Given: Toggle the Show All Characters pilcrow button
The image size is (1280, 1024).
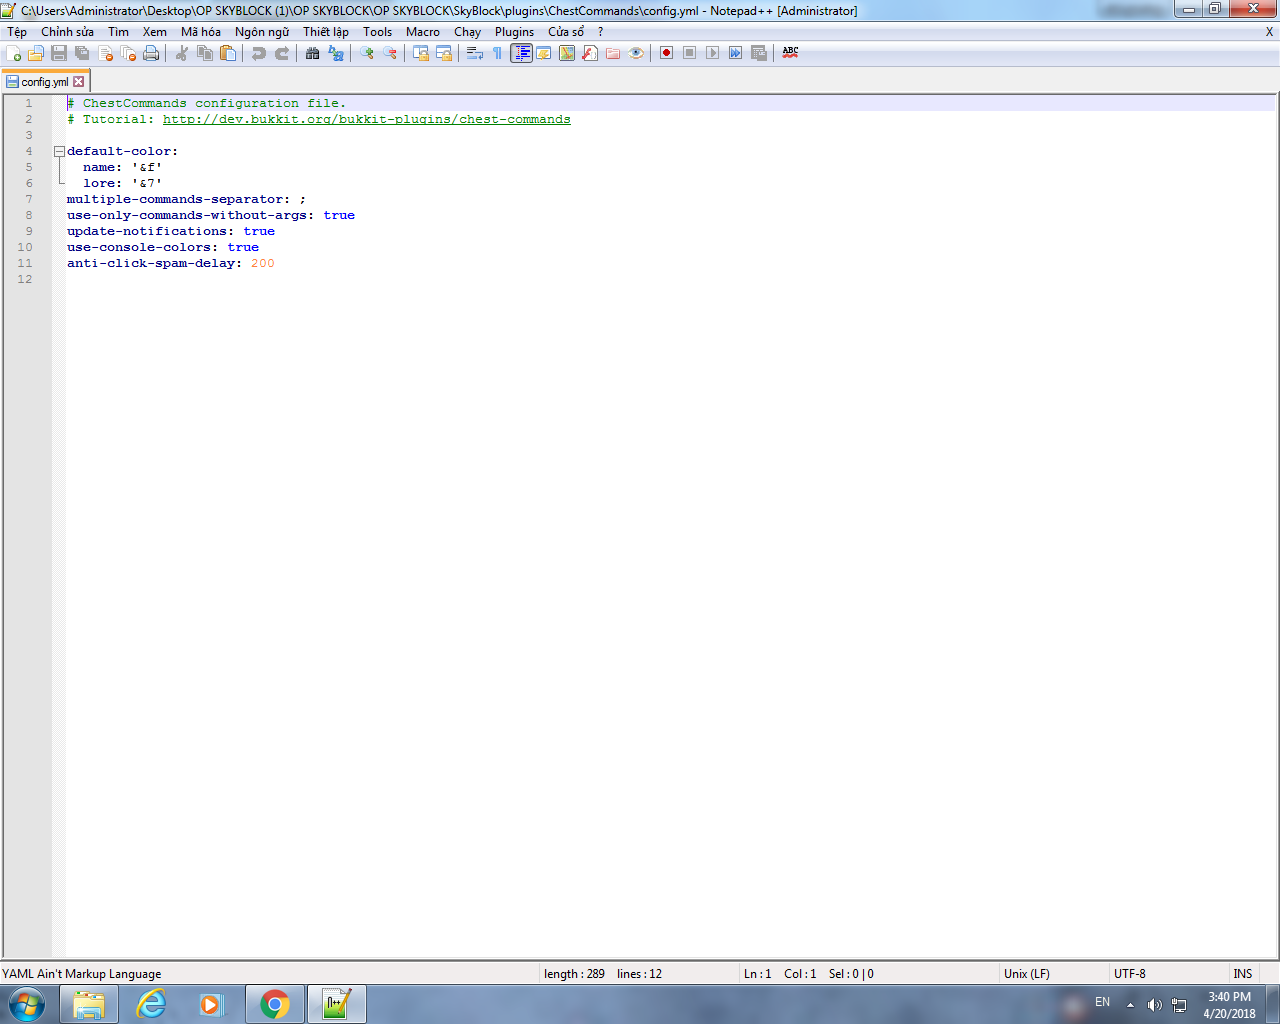Looking at the screenshot, I should pyautogui.click(x=497, y=53).
